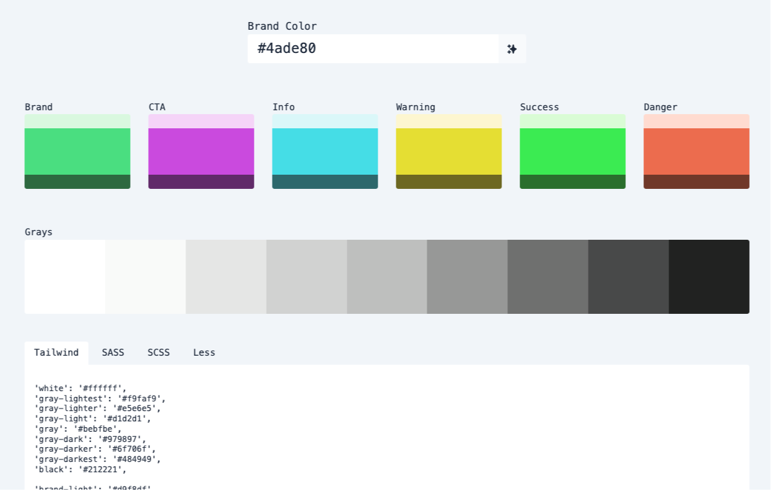Select the Less tab
The height and width of the screenshot is (495, 771).
point(204,353)
